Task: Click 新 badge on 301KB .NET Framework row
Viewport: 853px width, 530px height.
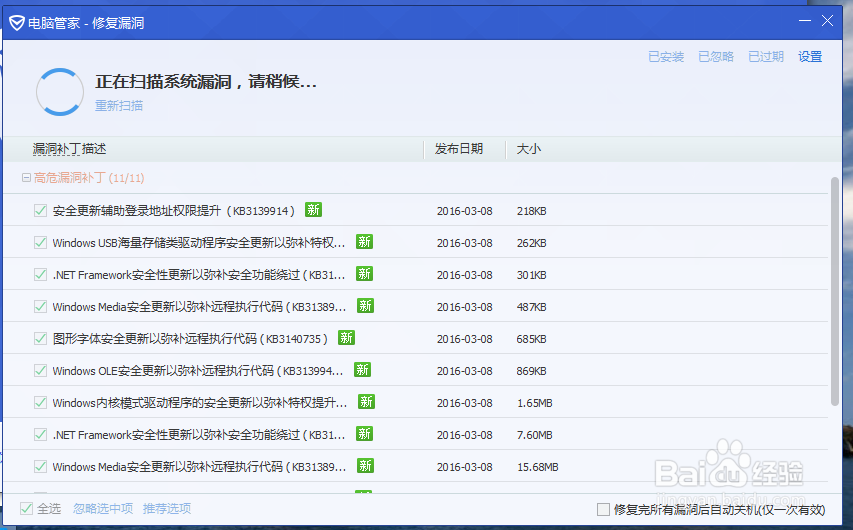Action: point(364,274)
